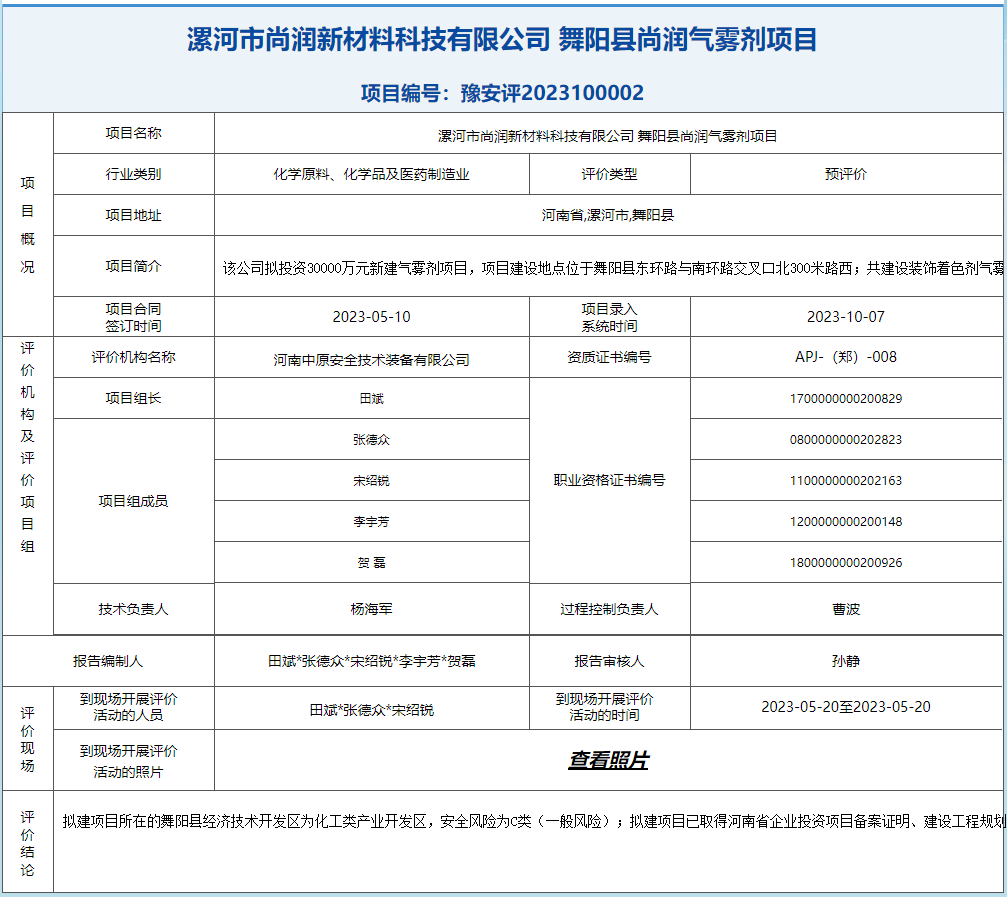Click the 项目组成员 label cell
The height and width of the screenshot is (897, 1007).
[x=134, y=501]
